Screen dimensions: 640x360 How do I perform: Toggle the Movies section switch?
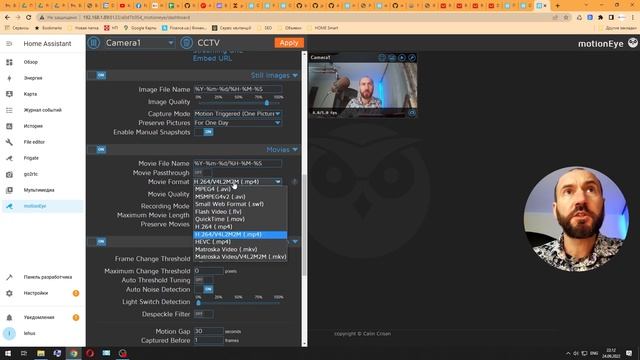pos(97,149)
